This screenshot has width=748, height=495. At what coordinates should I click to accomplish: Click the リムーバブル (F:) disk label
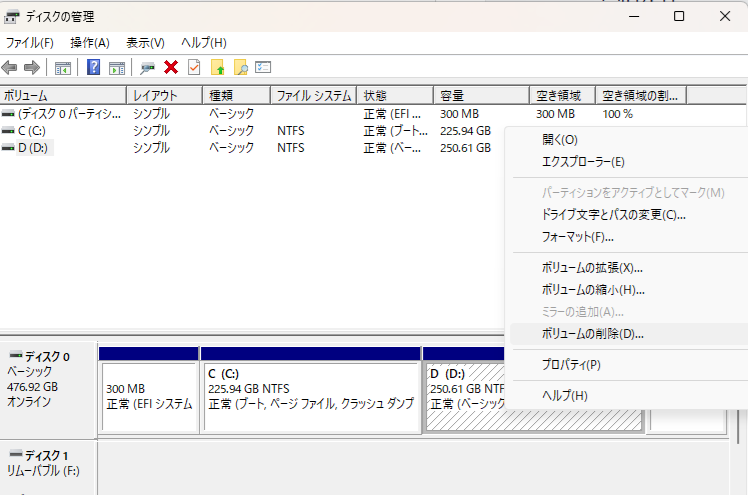[43, 471]
